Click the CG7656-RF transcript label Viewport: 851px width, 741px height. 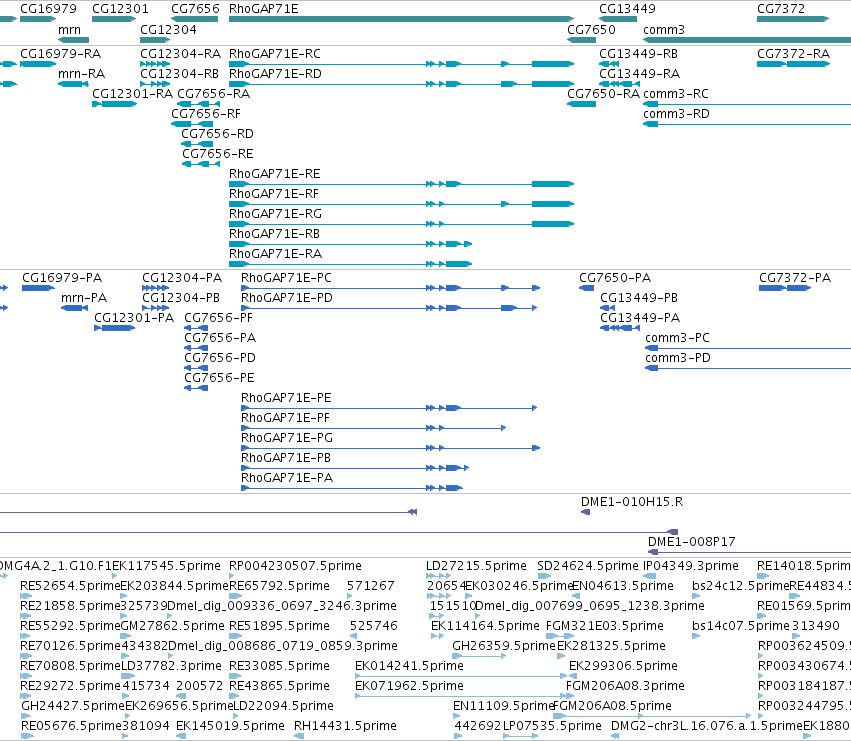pyautogui.click(x=206, y=114)
